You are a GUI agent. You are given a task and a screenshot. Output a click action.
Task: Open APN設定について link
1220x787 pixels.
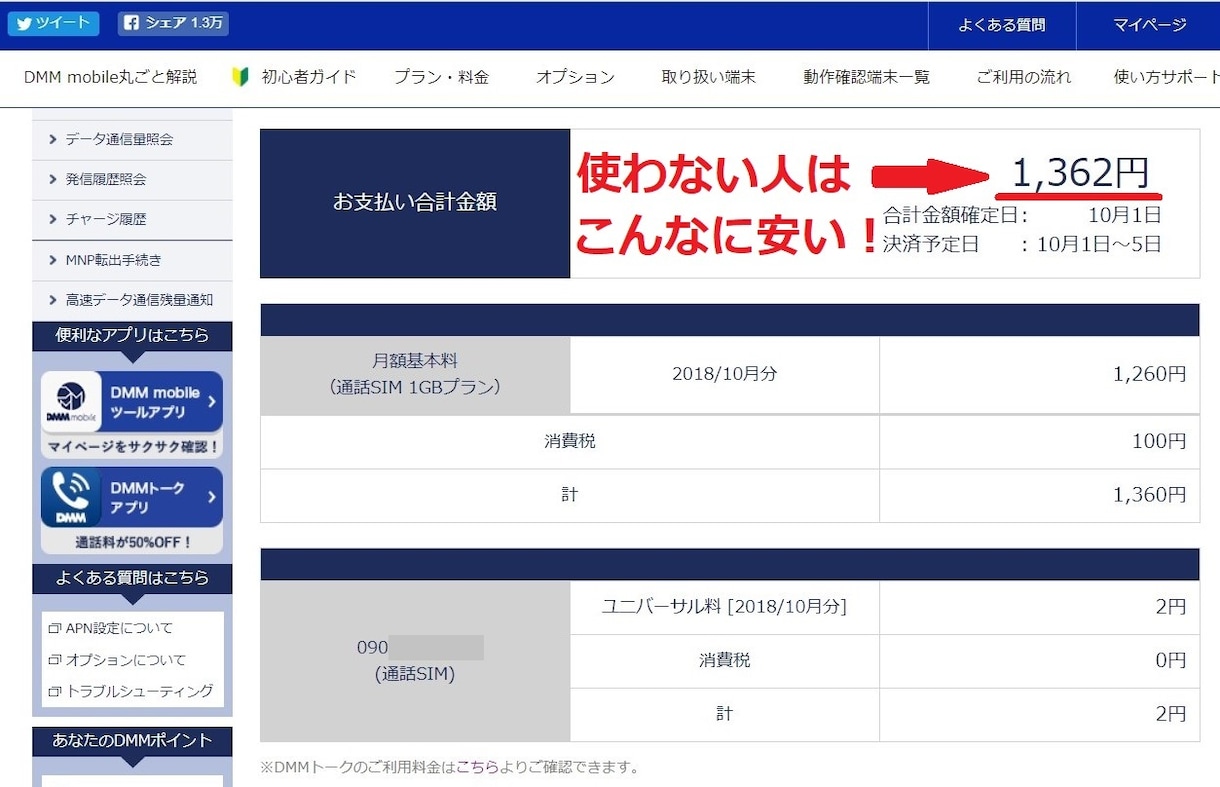119,628
